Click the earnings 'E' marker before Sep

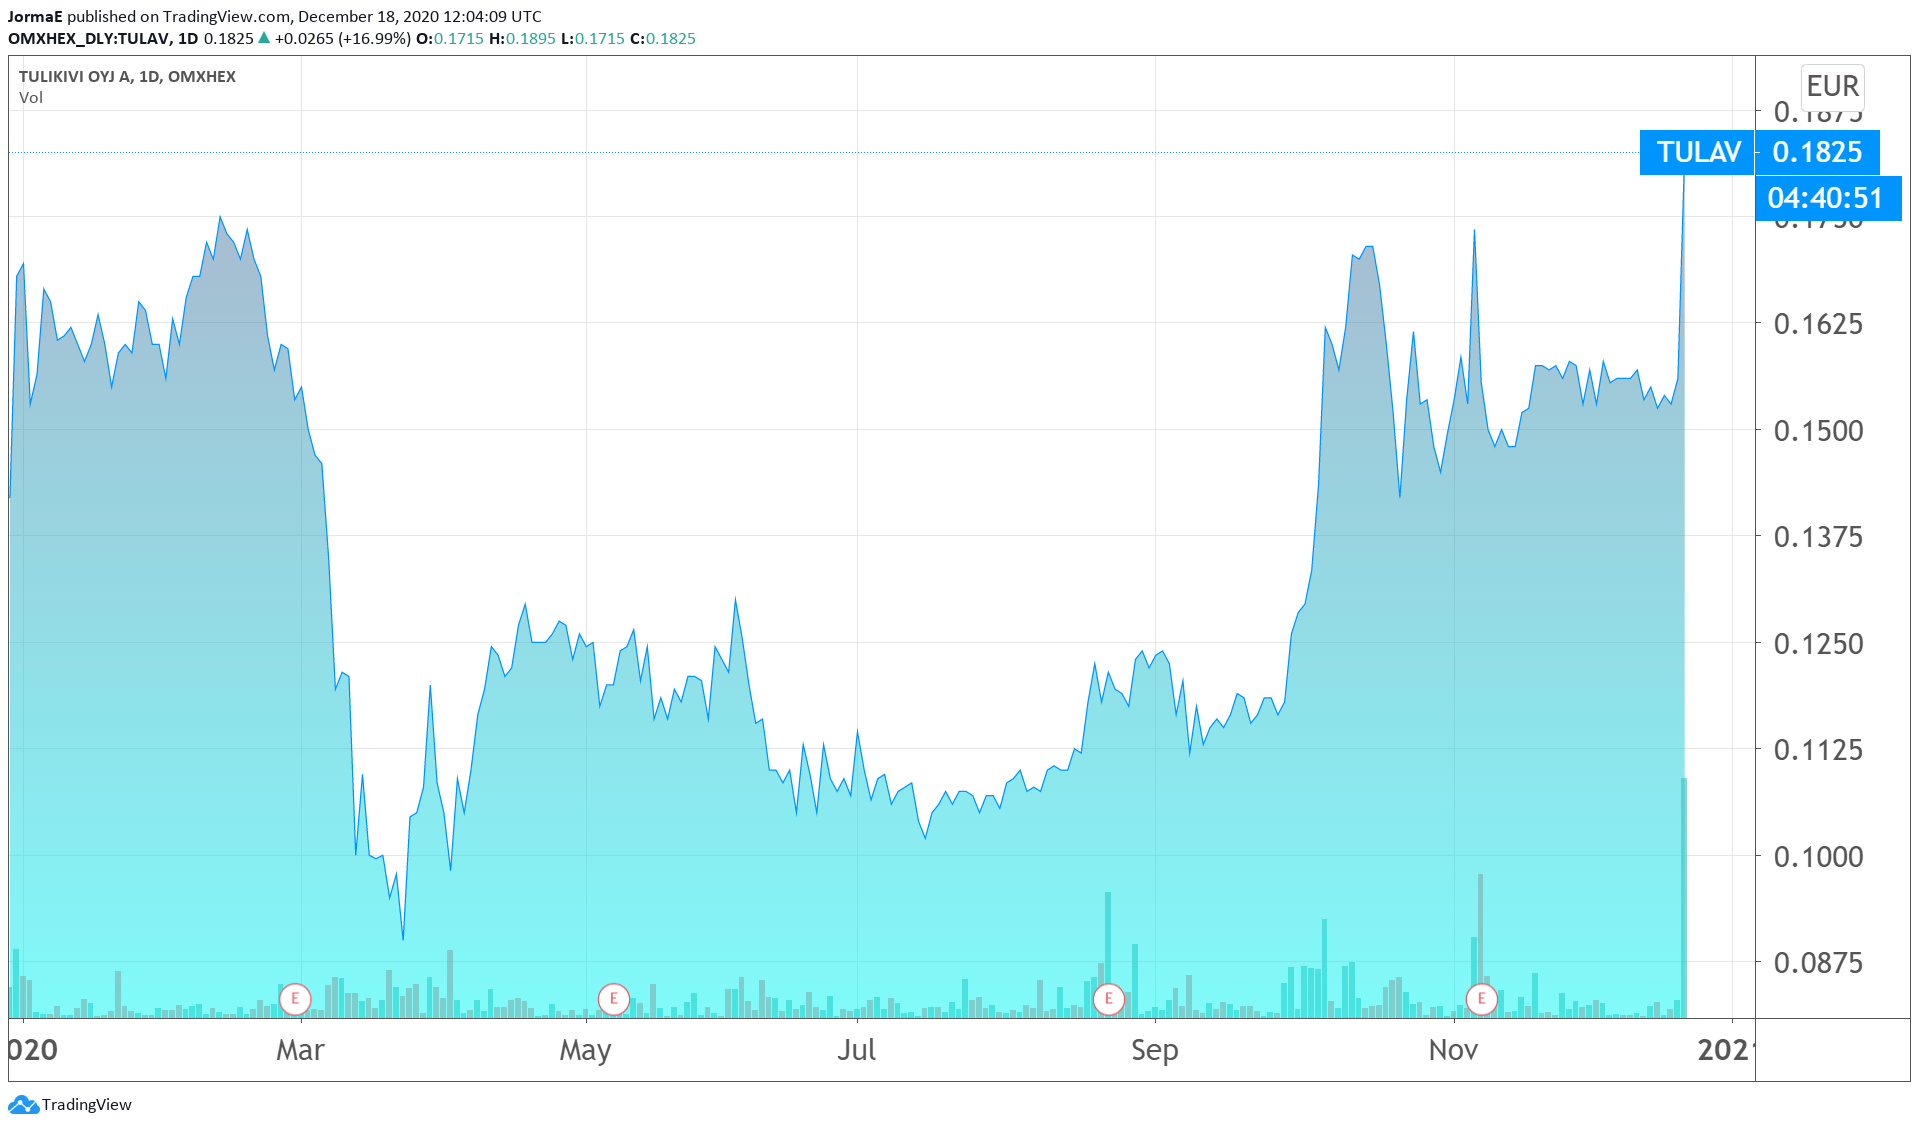pos(1108,999)
